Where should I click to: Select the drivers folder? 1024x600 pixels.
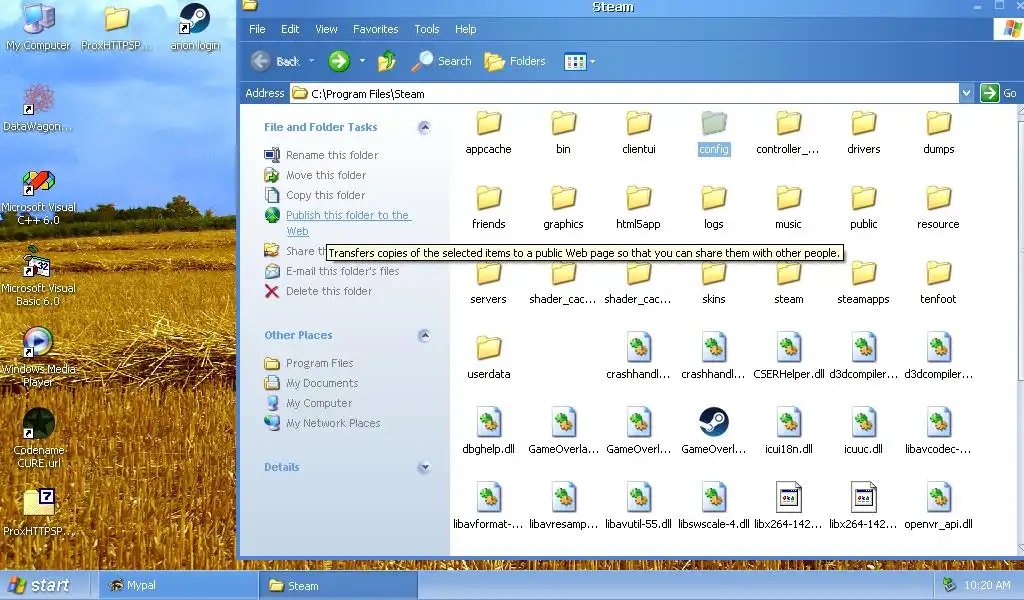tap(863, 133)
